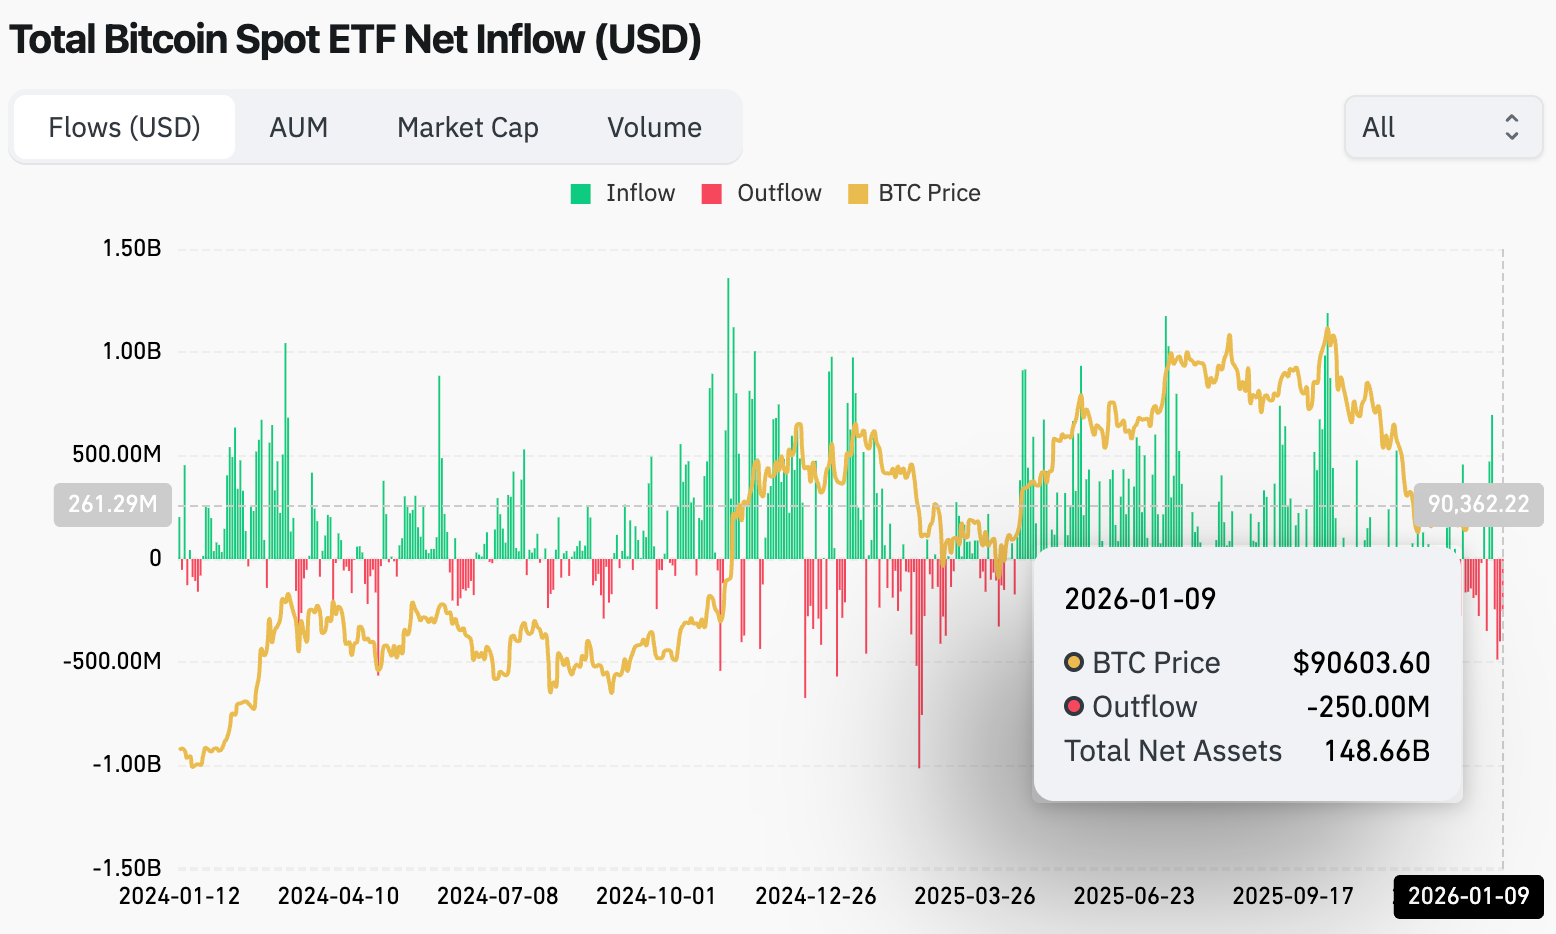Select the Volume tab
This screenshot has width=1556, height=934.
[x=654, y=128]
